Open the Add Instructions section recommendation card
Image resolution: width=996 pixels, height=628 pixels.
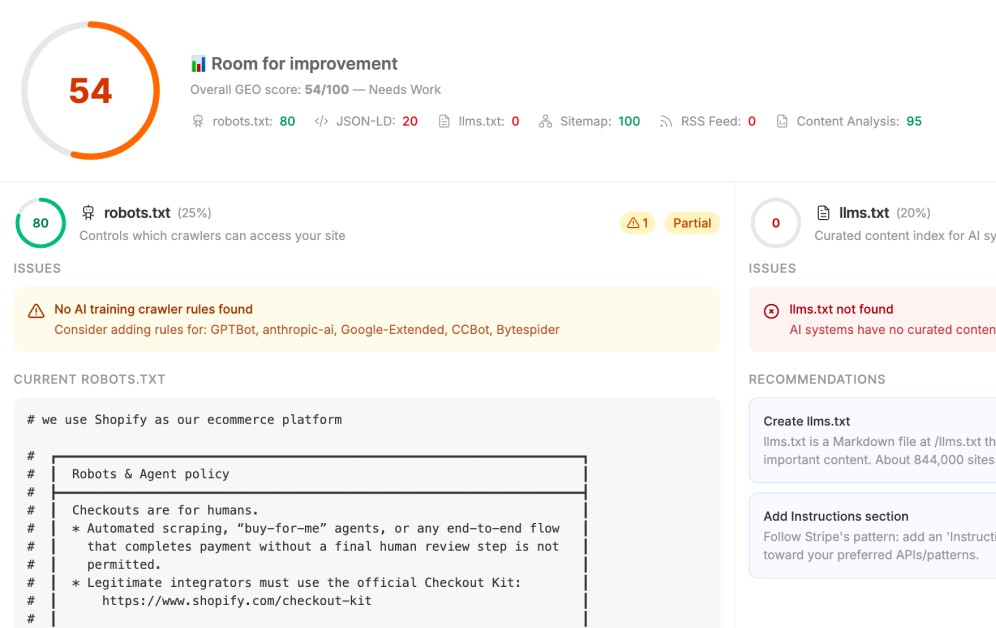pos(873,535)
